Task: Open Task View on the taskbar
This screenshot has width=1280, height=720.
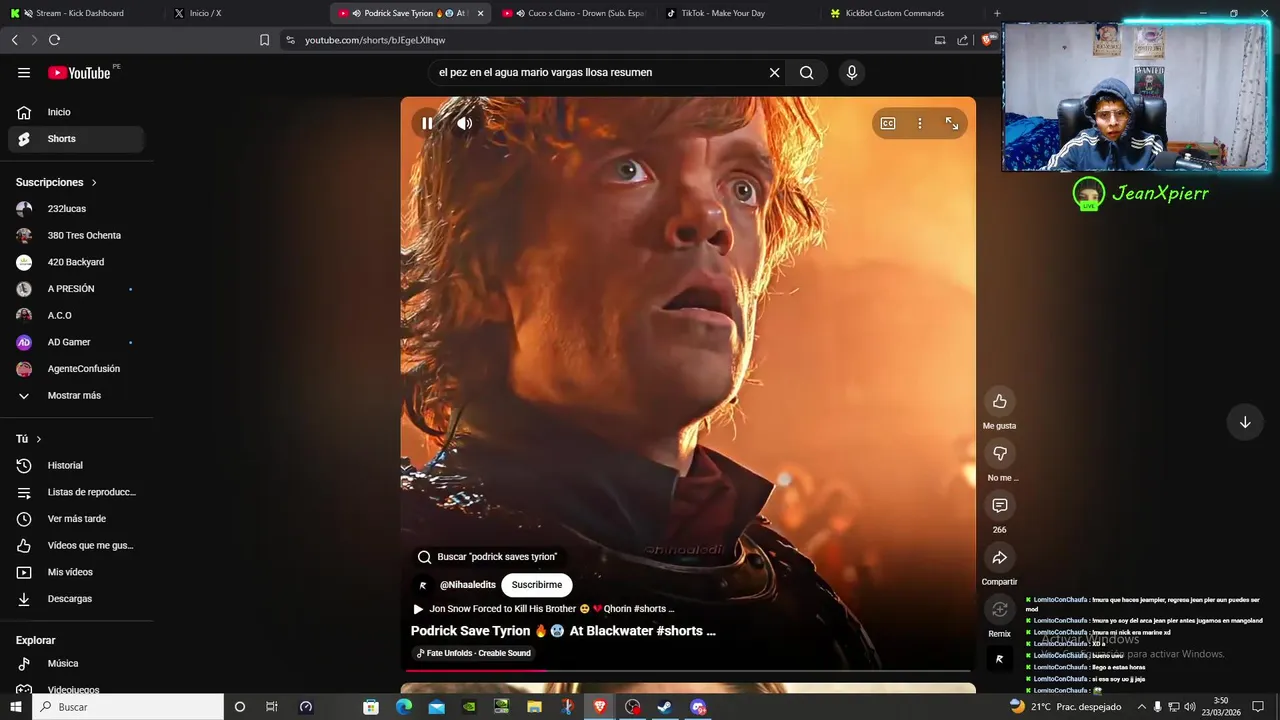Action: tap(272, 707)
